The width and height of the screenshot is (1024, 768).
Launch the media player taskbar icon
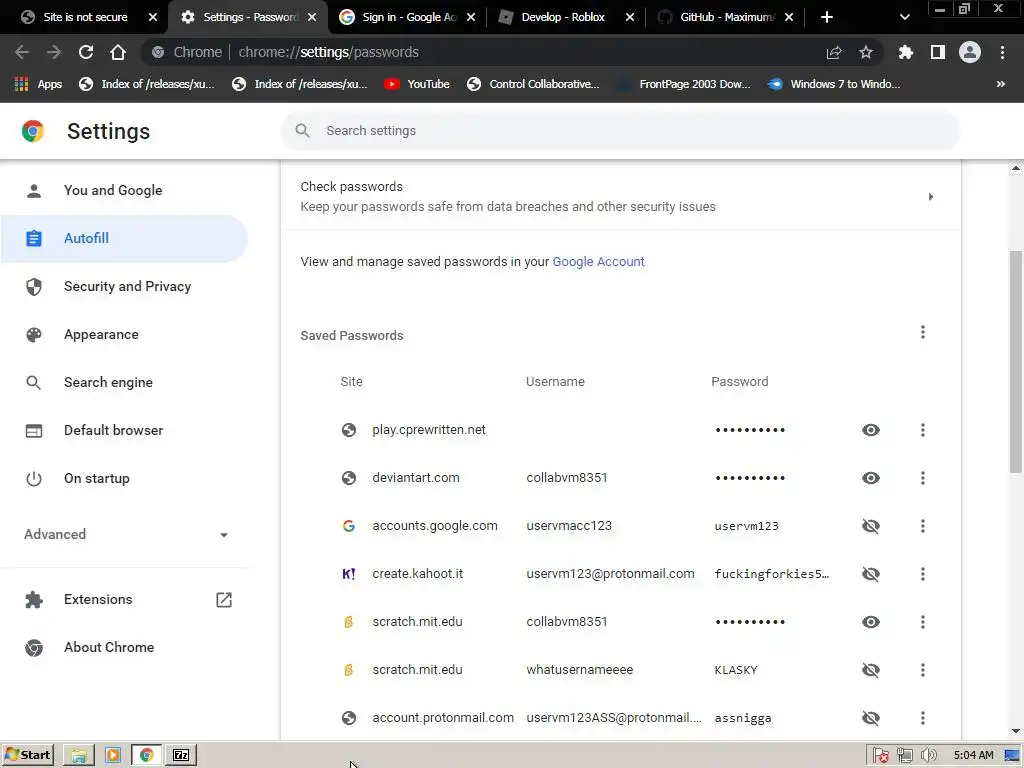point(112,756)
